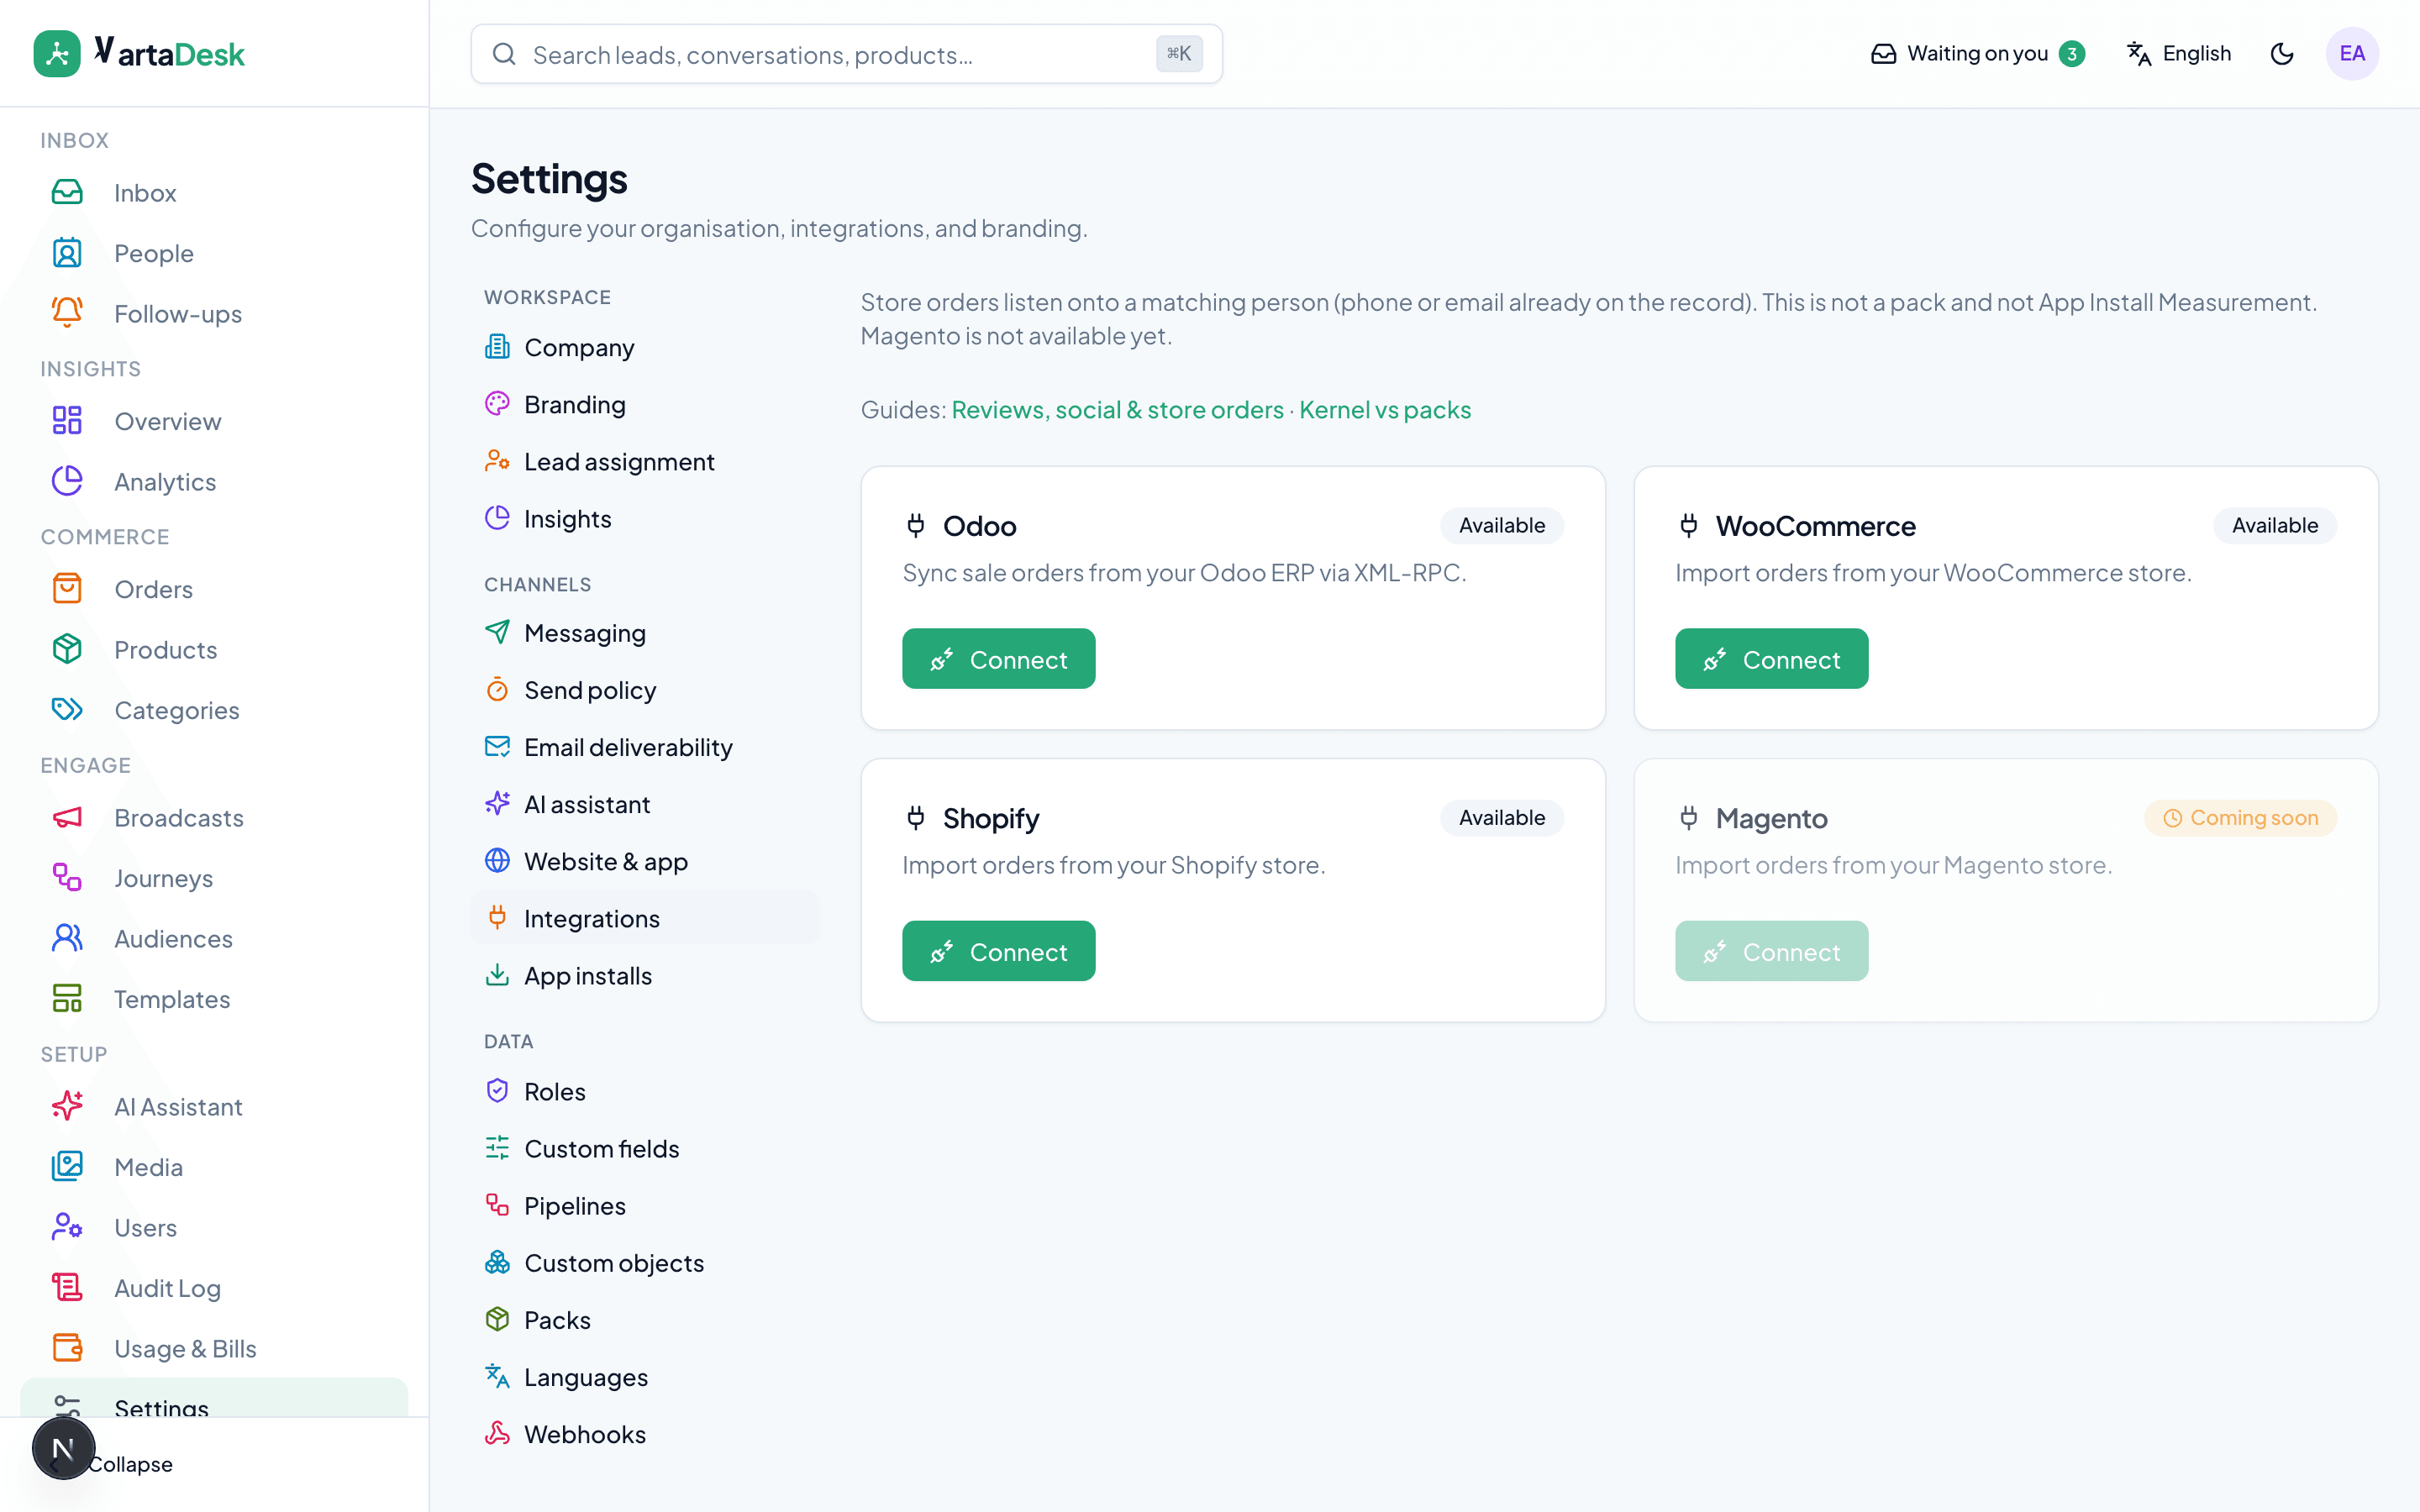2420x1512 pixels.
Task: Open Analytics pie chart icon
Action: pyautogui.click(x=67, y=481)
